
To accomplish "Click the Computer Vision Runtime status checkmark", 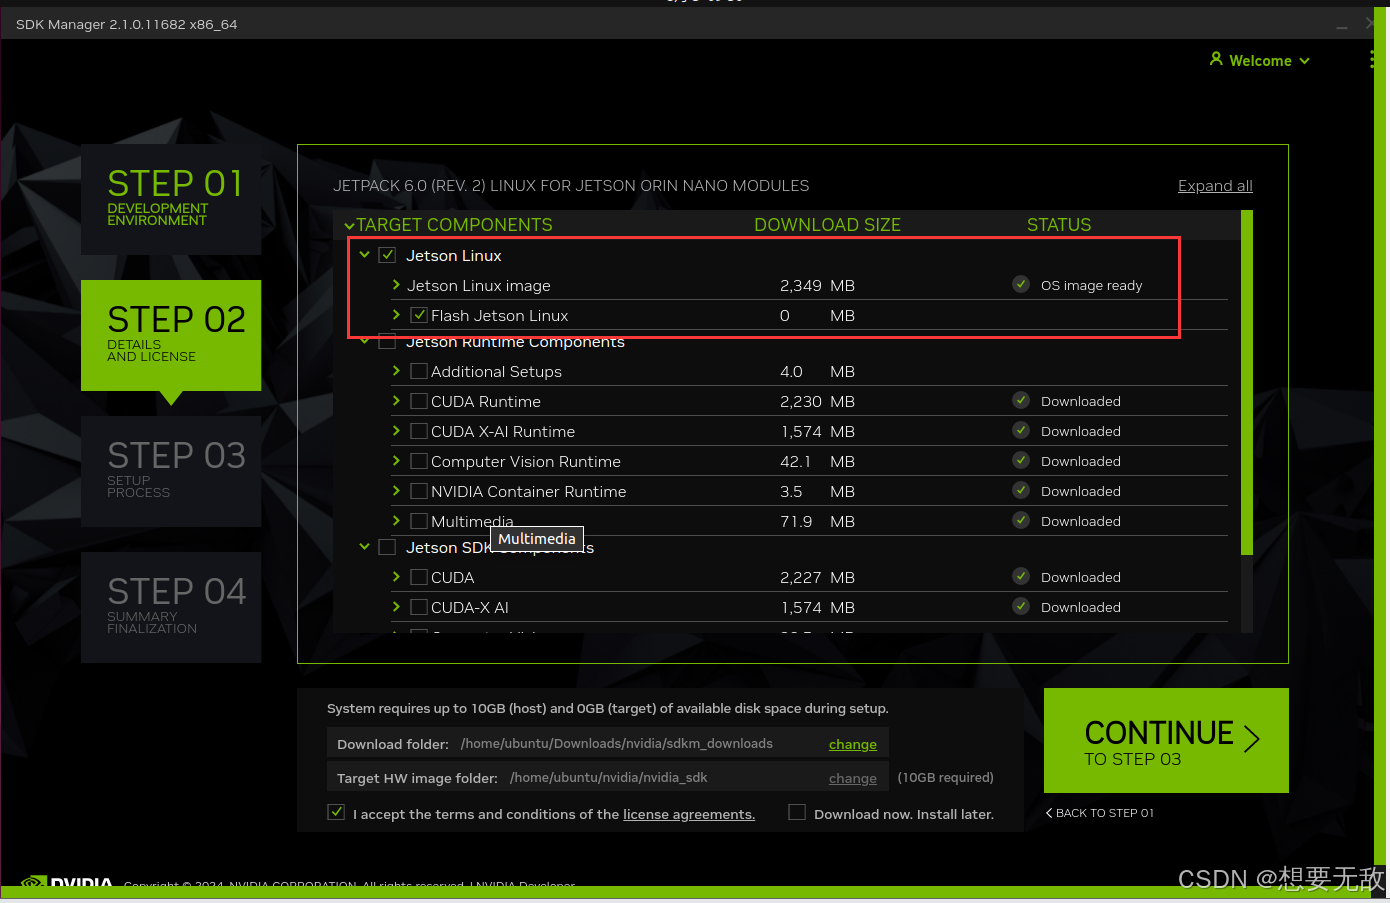I will tap(1021, 461).
